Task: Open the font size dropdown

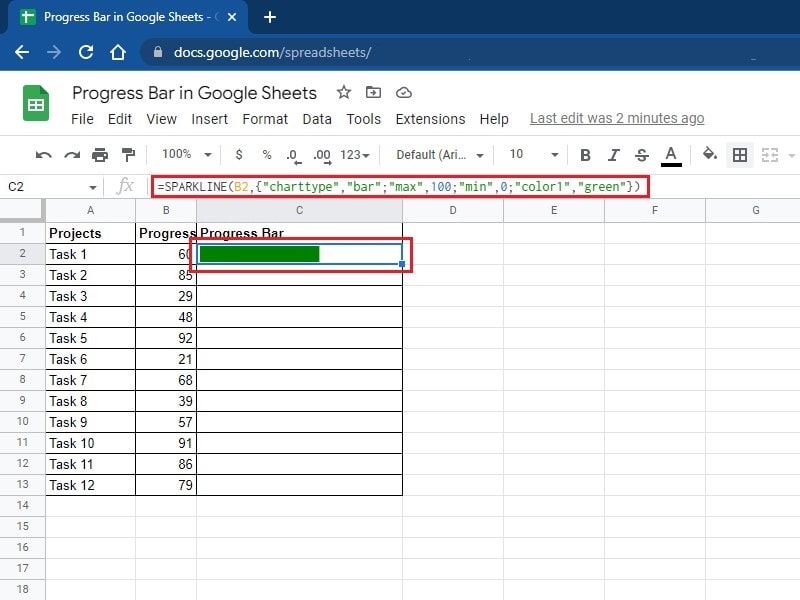Action: coord(530,156)
